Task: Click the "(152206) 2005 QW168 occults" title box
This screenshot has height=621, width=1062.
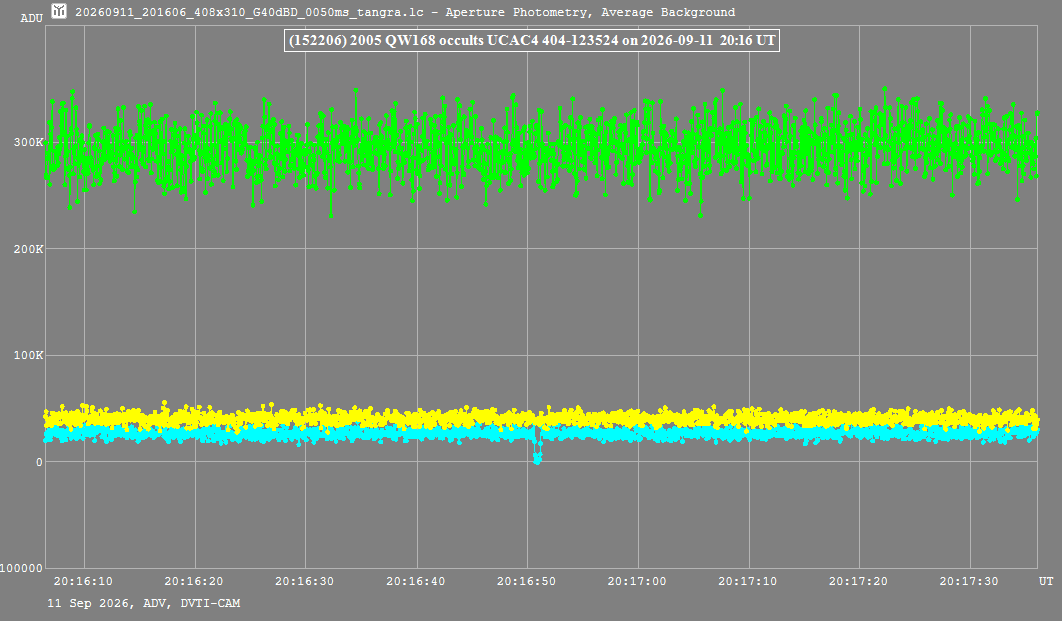Action: [x=532, y=41]
